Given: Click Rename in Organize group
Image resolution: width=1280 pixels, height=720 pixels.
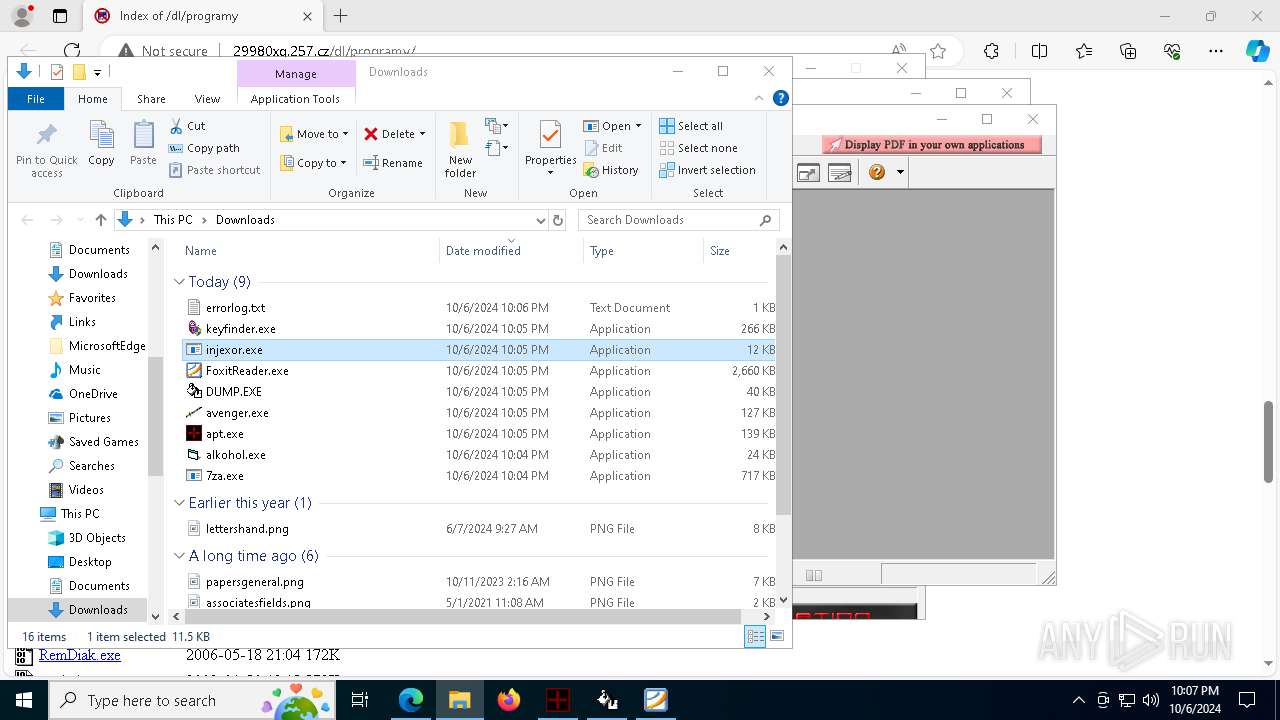Looking at the screenshot, I should click(392, 163).
